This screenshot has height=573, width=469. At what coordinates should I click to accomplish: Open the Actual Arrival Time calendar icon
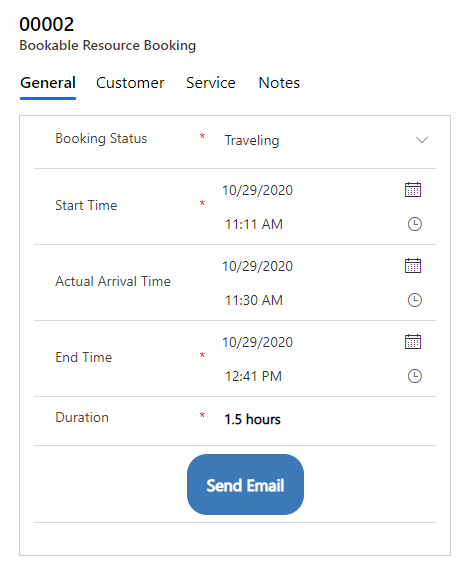(x=413, y=266)
